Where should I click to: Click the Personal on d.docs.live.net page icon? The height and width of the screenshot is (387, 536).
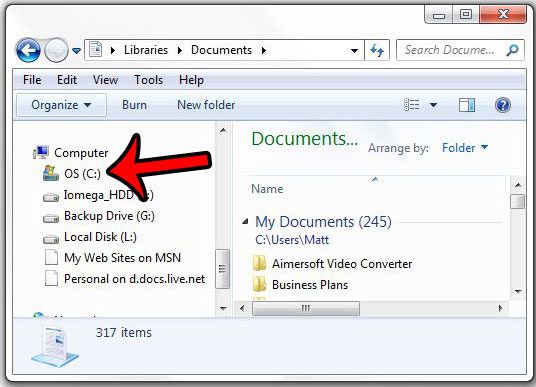click(51, 278)
